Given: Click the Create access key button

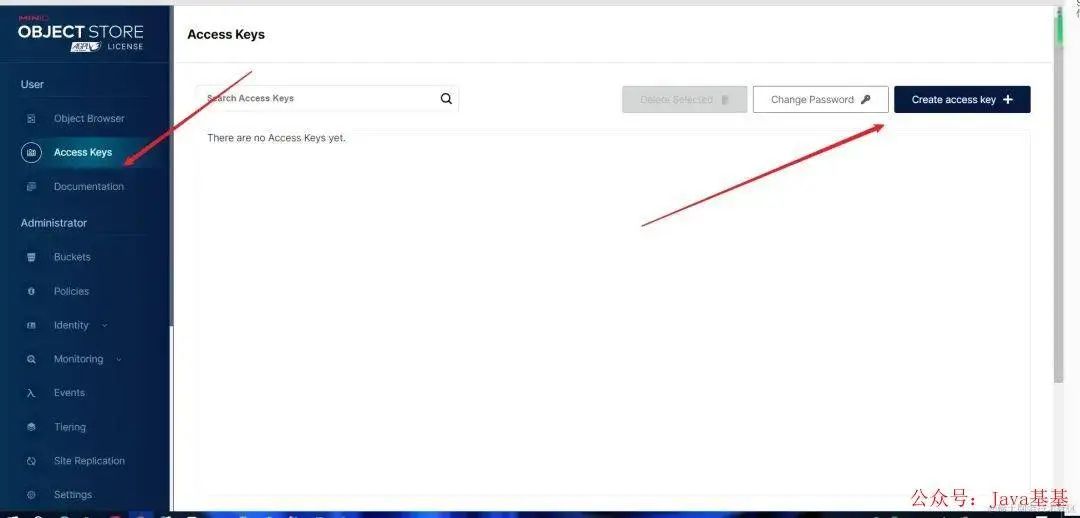Looking at the screenshot, I should (962, 99).
